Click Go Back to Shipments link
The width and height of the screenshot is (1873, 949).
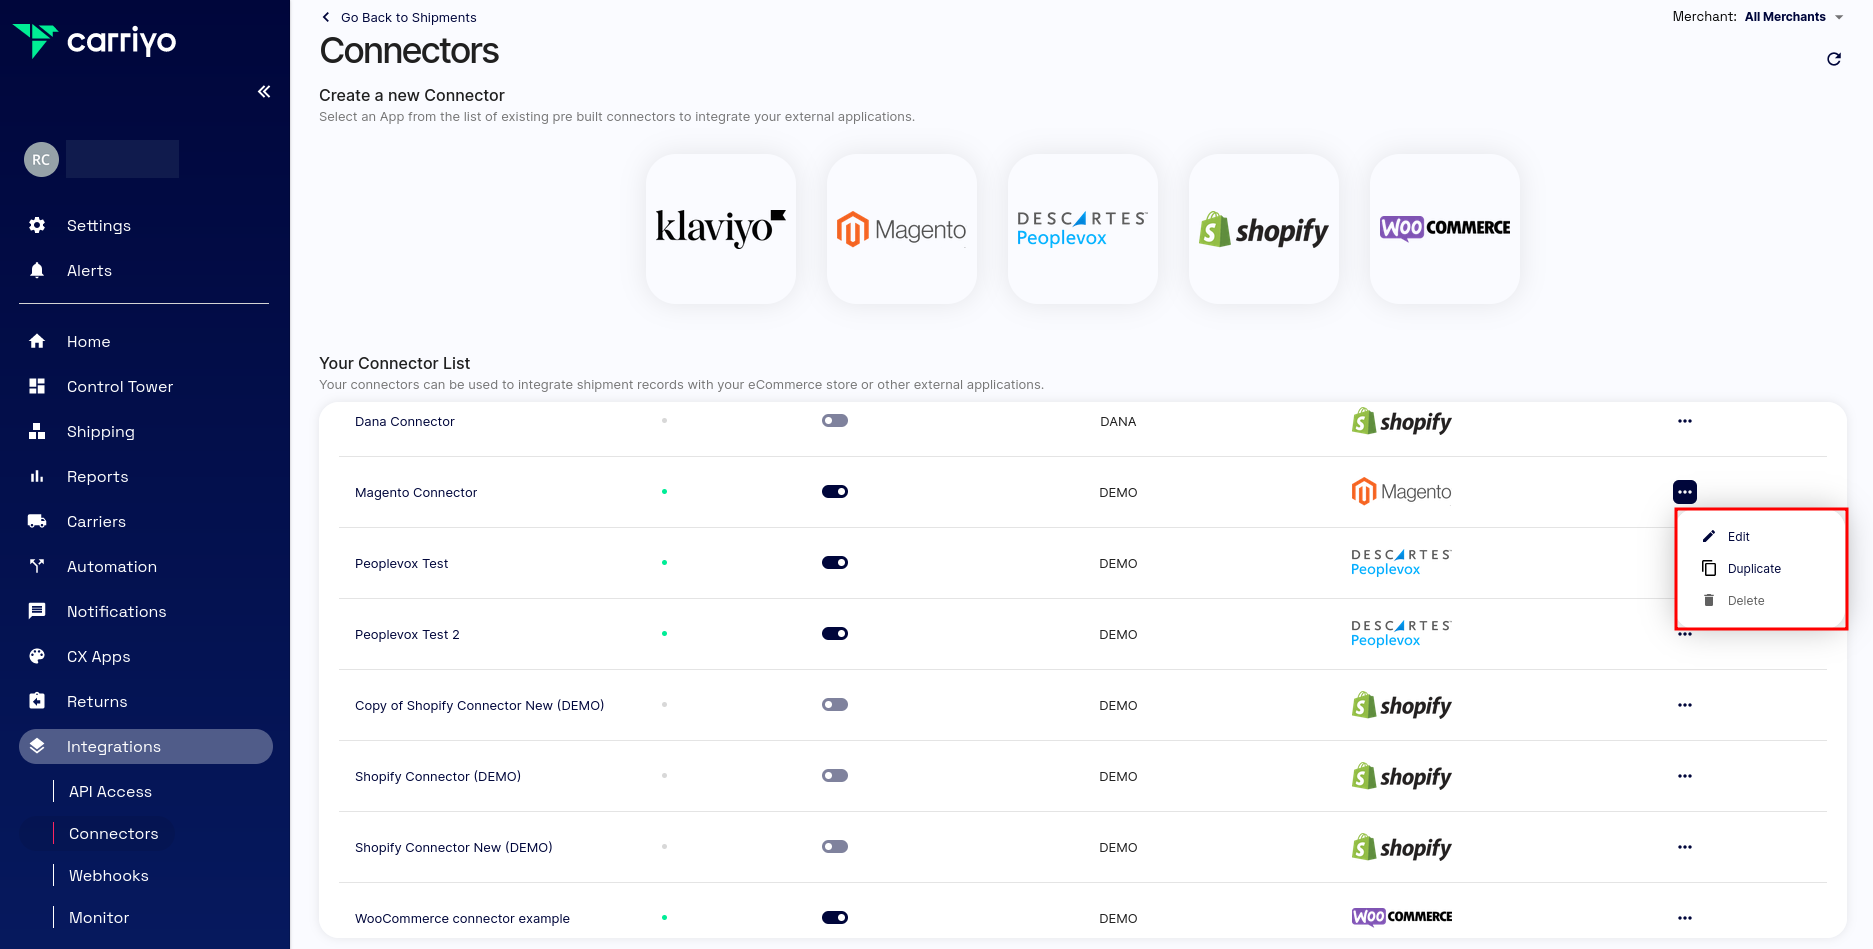[x=399, y=17]
